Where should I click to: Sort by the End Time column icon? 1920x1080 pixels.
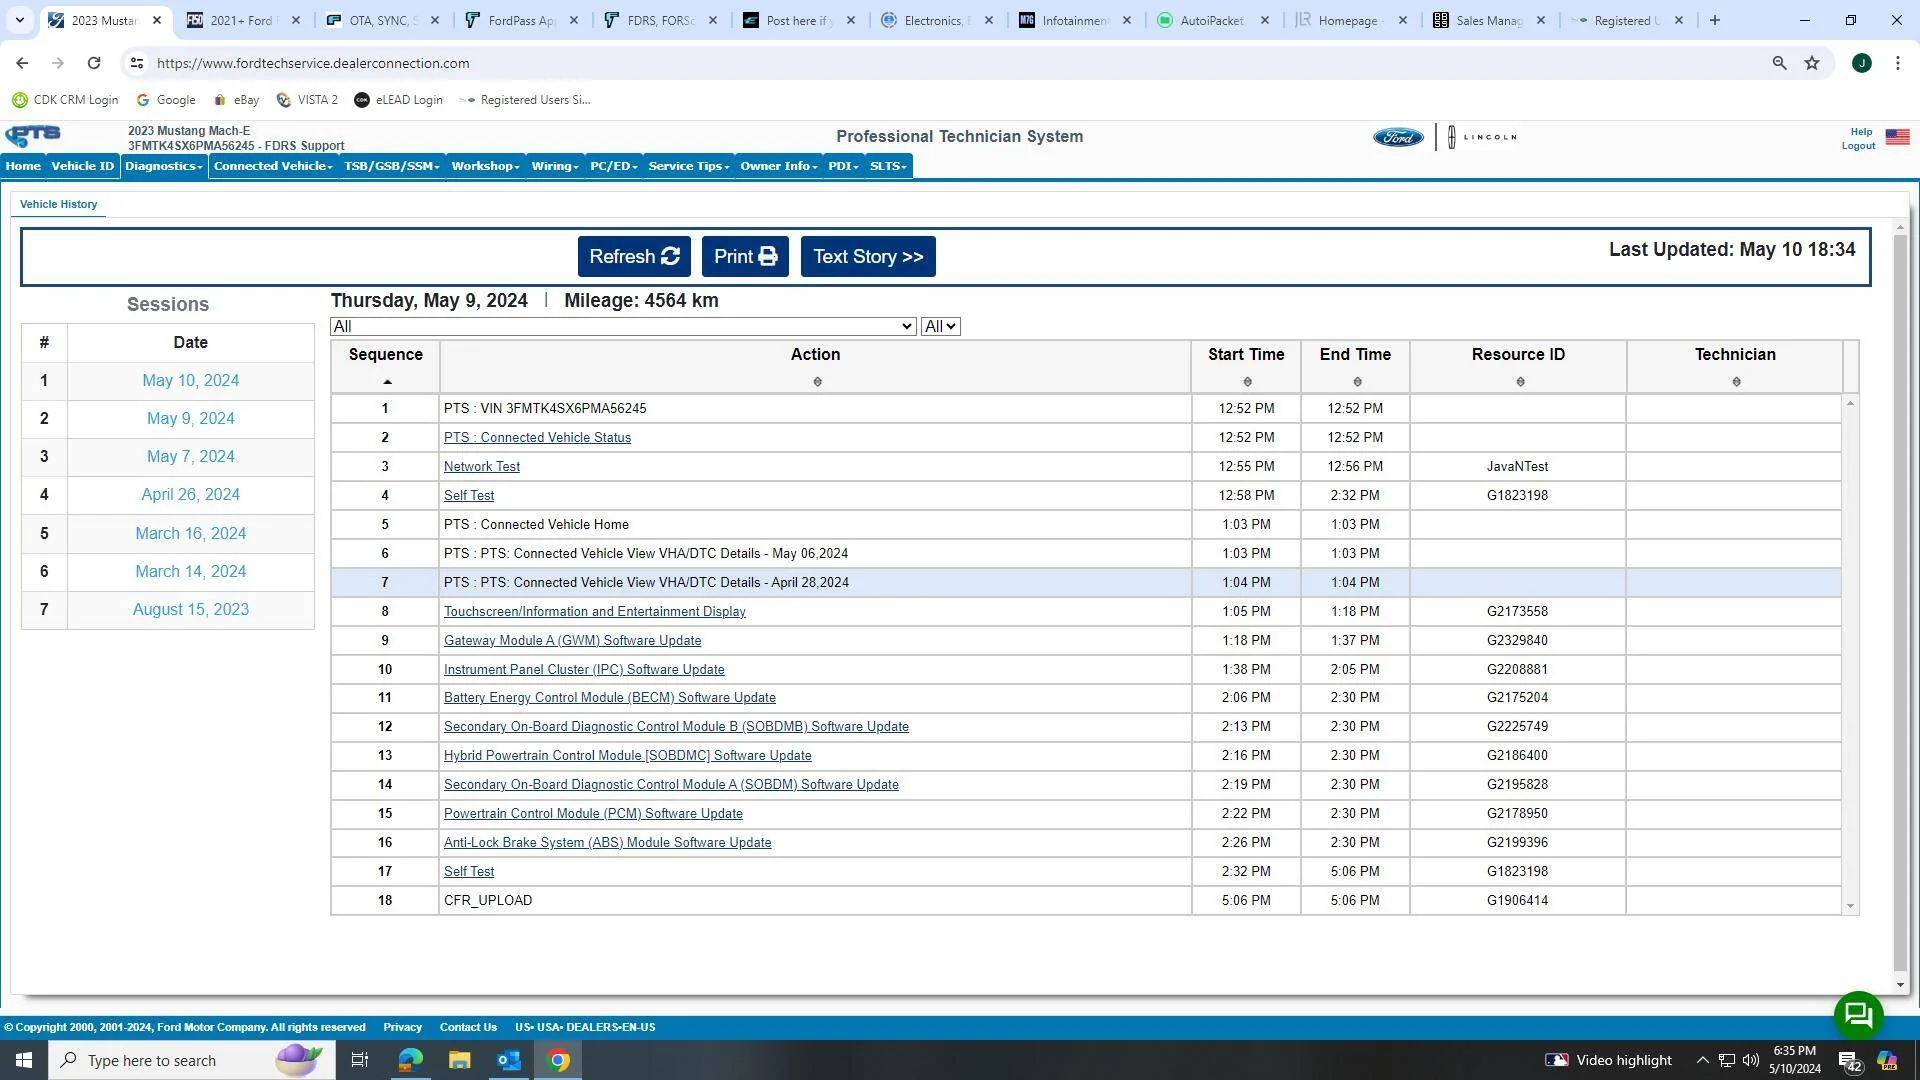point(1357,382)
